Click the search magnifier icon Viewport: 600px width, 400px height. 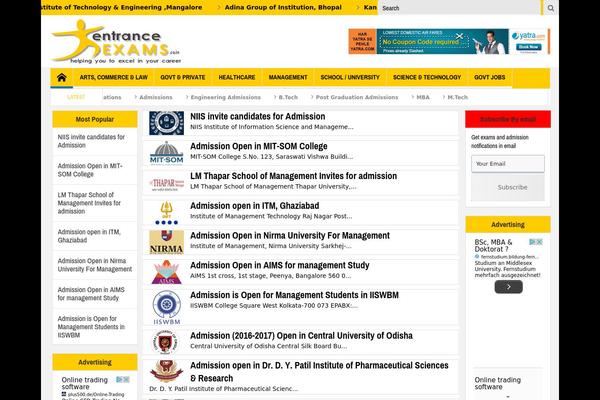(x=551, y=8)
